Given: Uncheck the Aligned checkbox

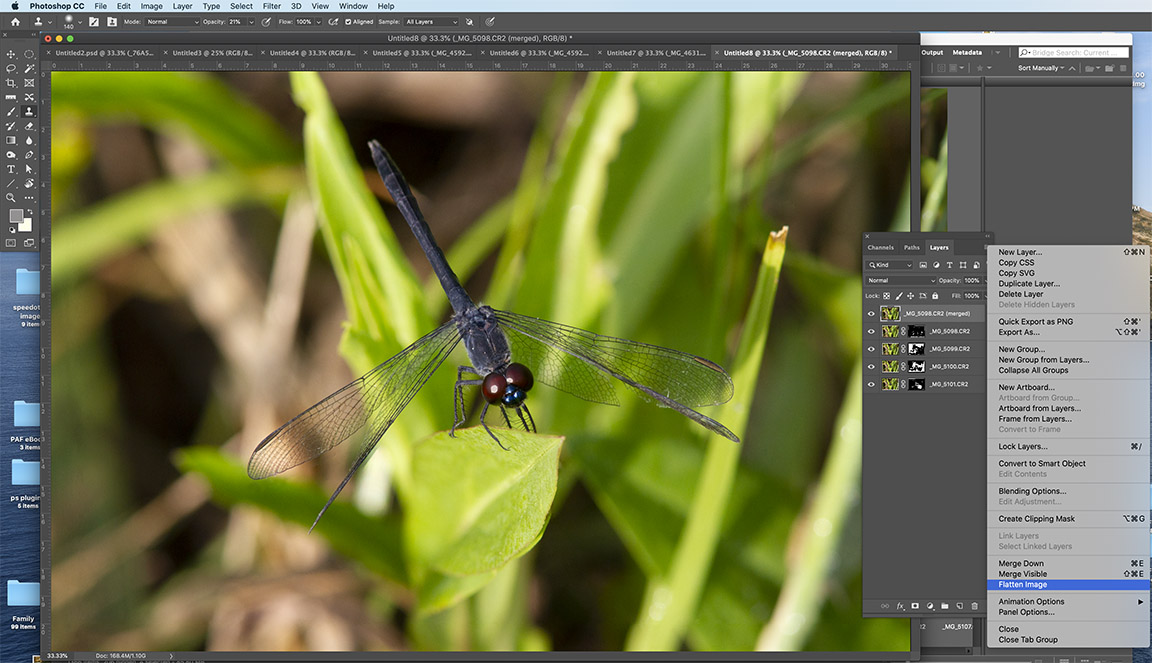Looking at the screenshot, I should (x=347, y=21).
